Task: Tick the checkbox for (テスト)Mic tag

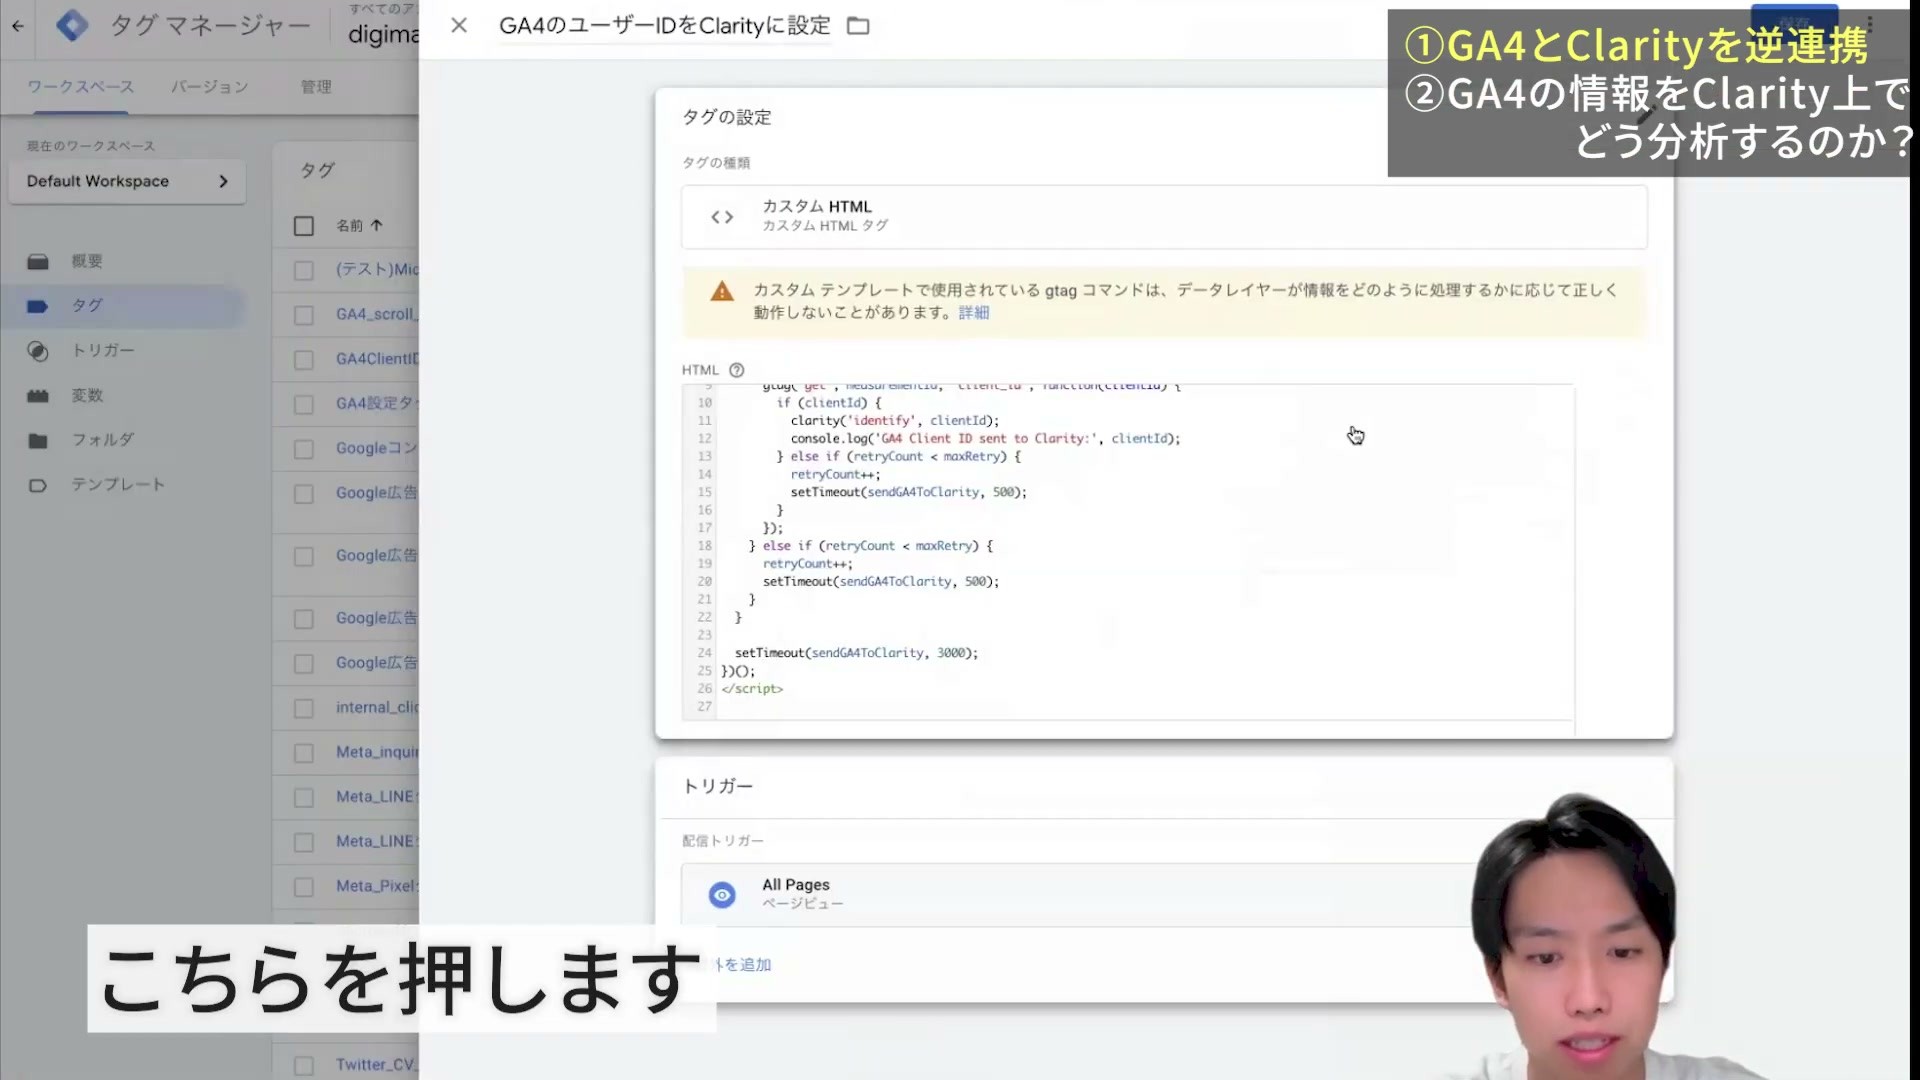Action: [304, 270]
